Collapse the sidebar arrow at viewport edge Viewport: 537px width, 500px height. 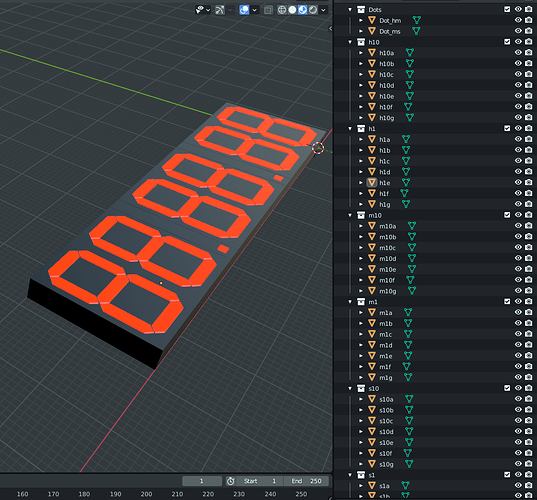(x=330, y=28)
